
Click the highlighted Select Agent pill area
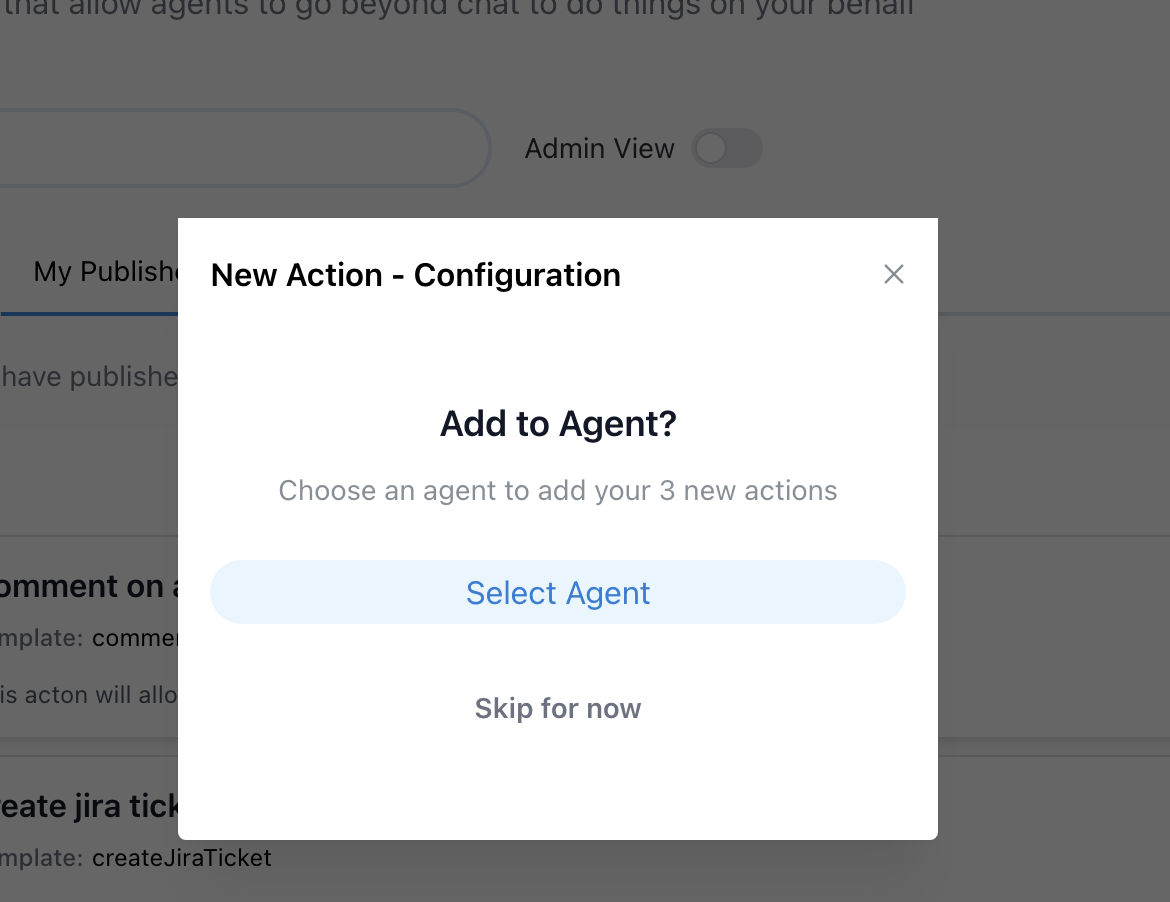coord(557,592)
